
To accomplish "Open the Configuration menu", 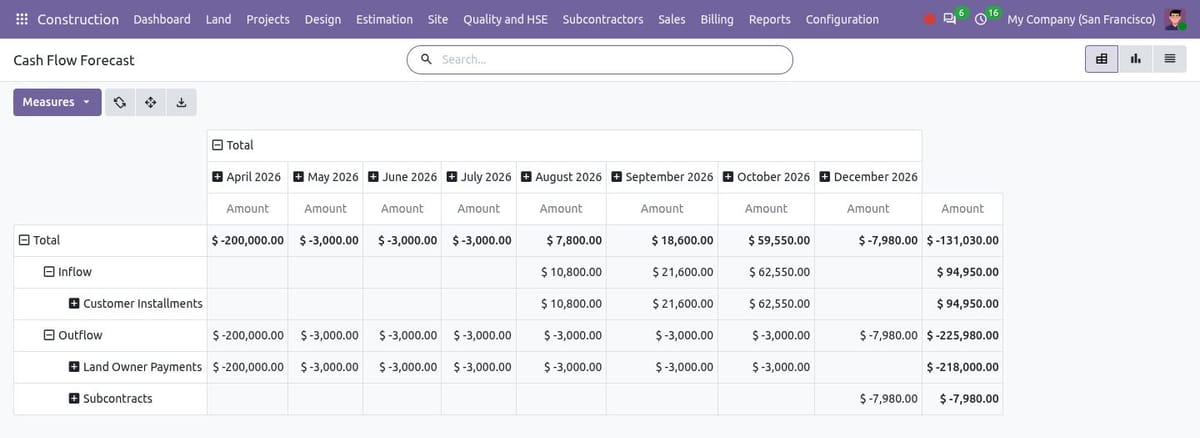I will click(x=842, y=19).
